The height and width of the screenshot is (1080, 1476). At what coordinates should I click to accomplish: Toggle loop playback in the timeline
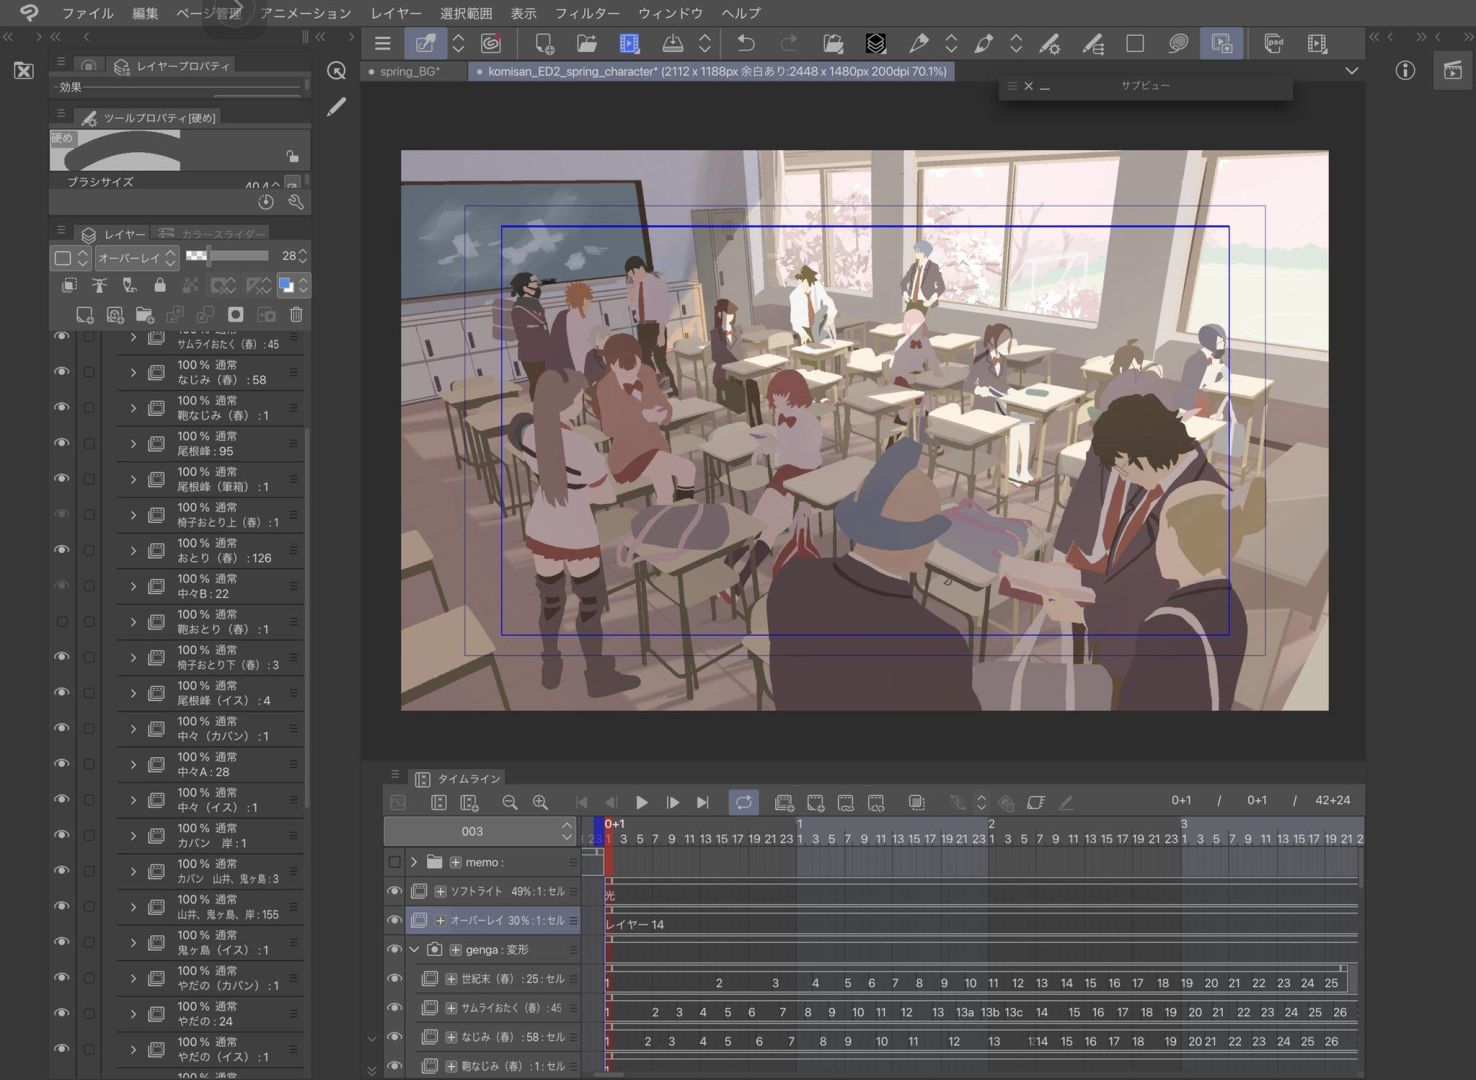[x=744, y=802]
